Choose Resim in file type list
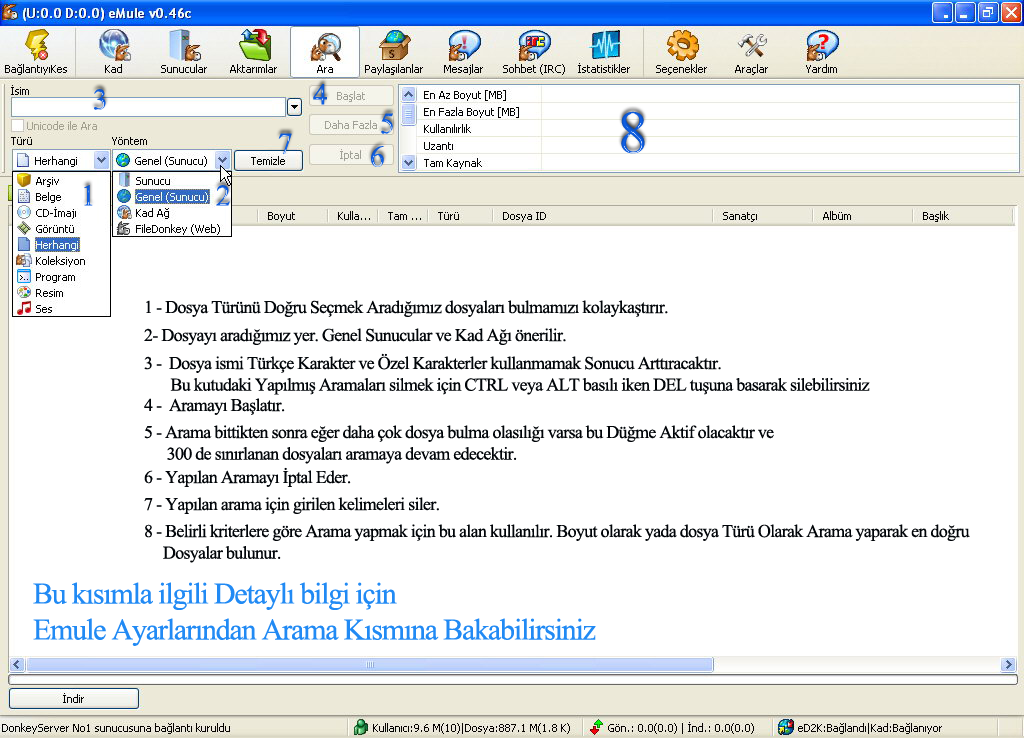This screenshot has height=738, width=1024. point(61,293)
